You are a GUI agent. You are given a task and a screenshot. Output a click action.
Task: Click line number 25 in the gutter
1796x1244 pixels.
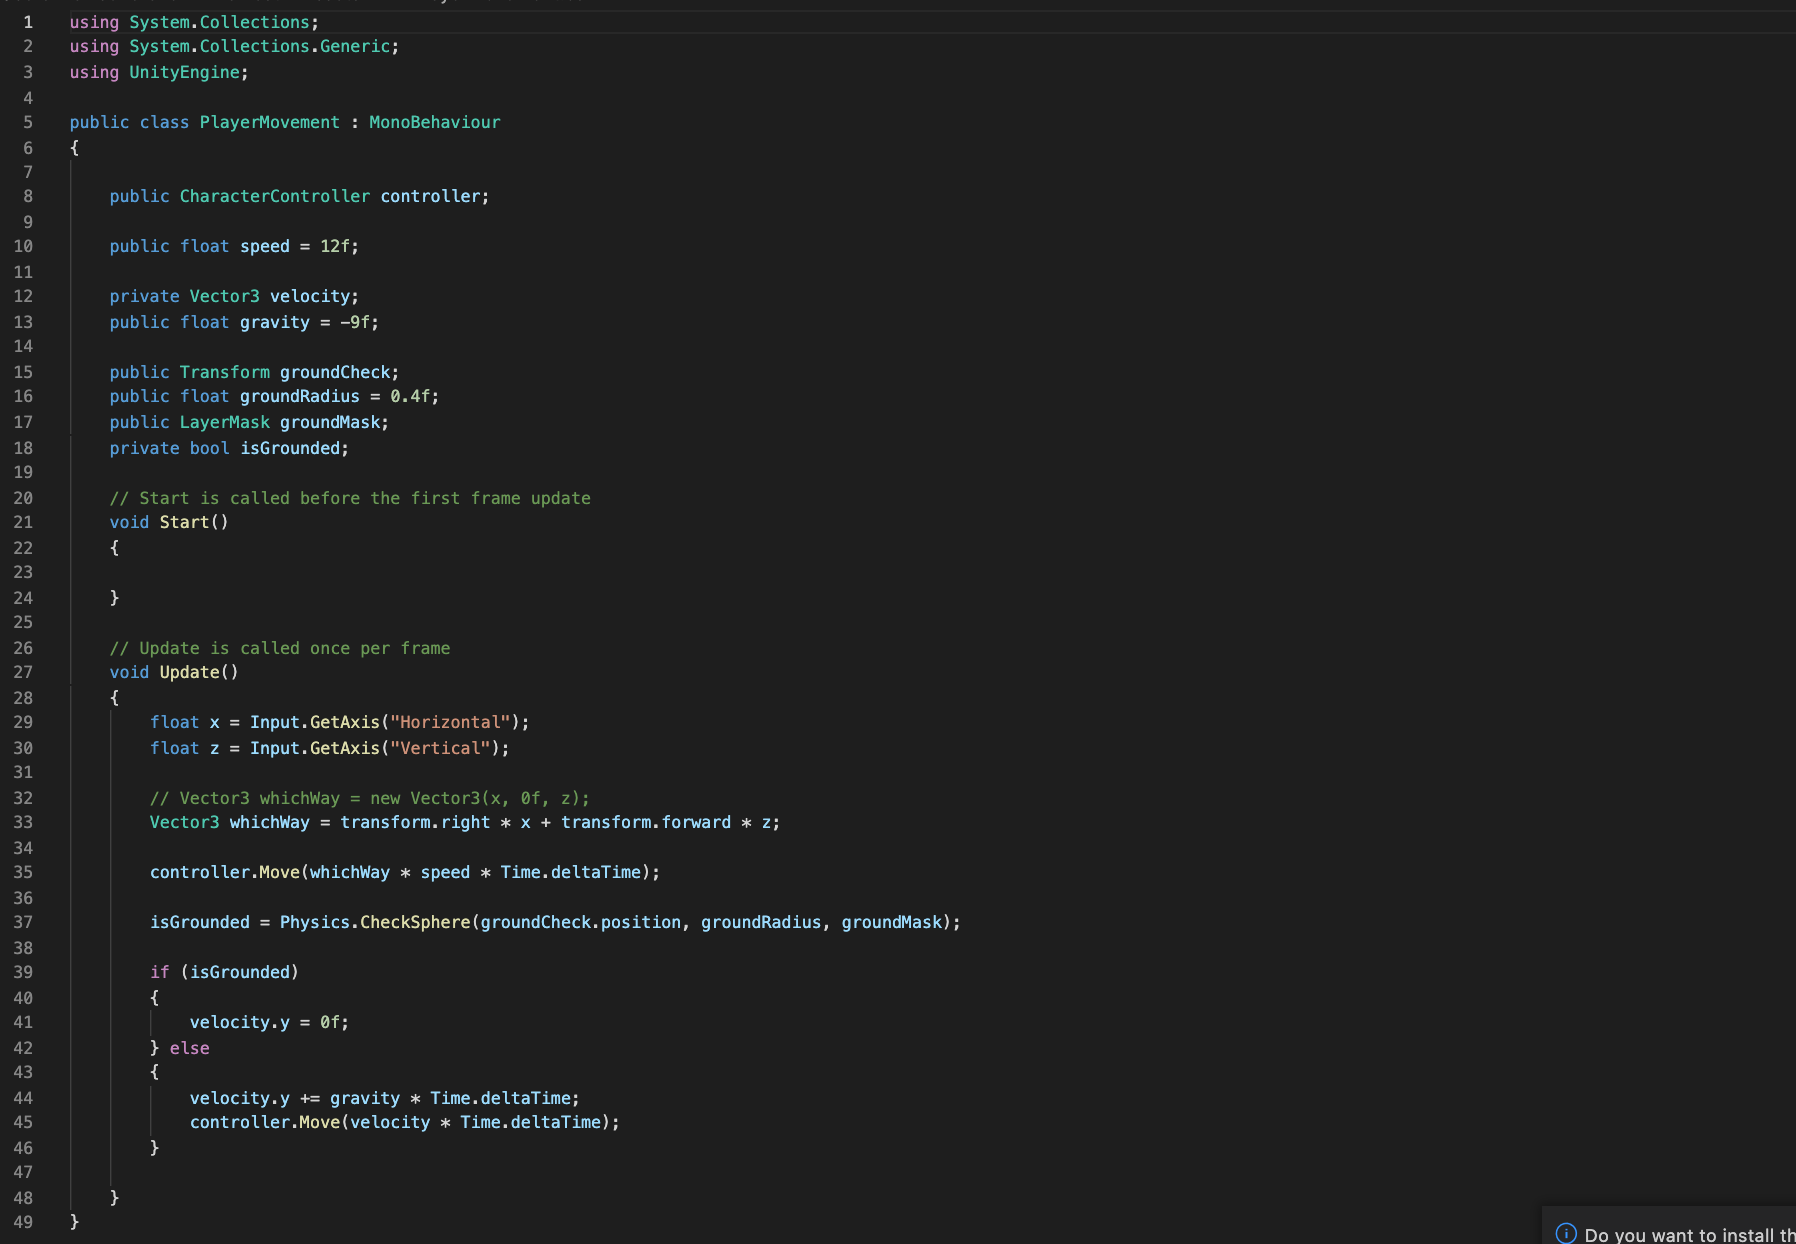pyautogui.click(x=23, y=622)
